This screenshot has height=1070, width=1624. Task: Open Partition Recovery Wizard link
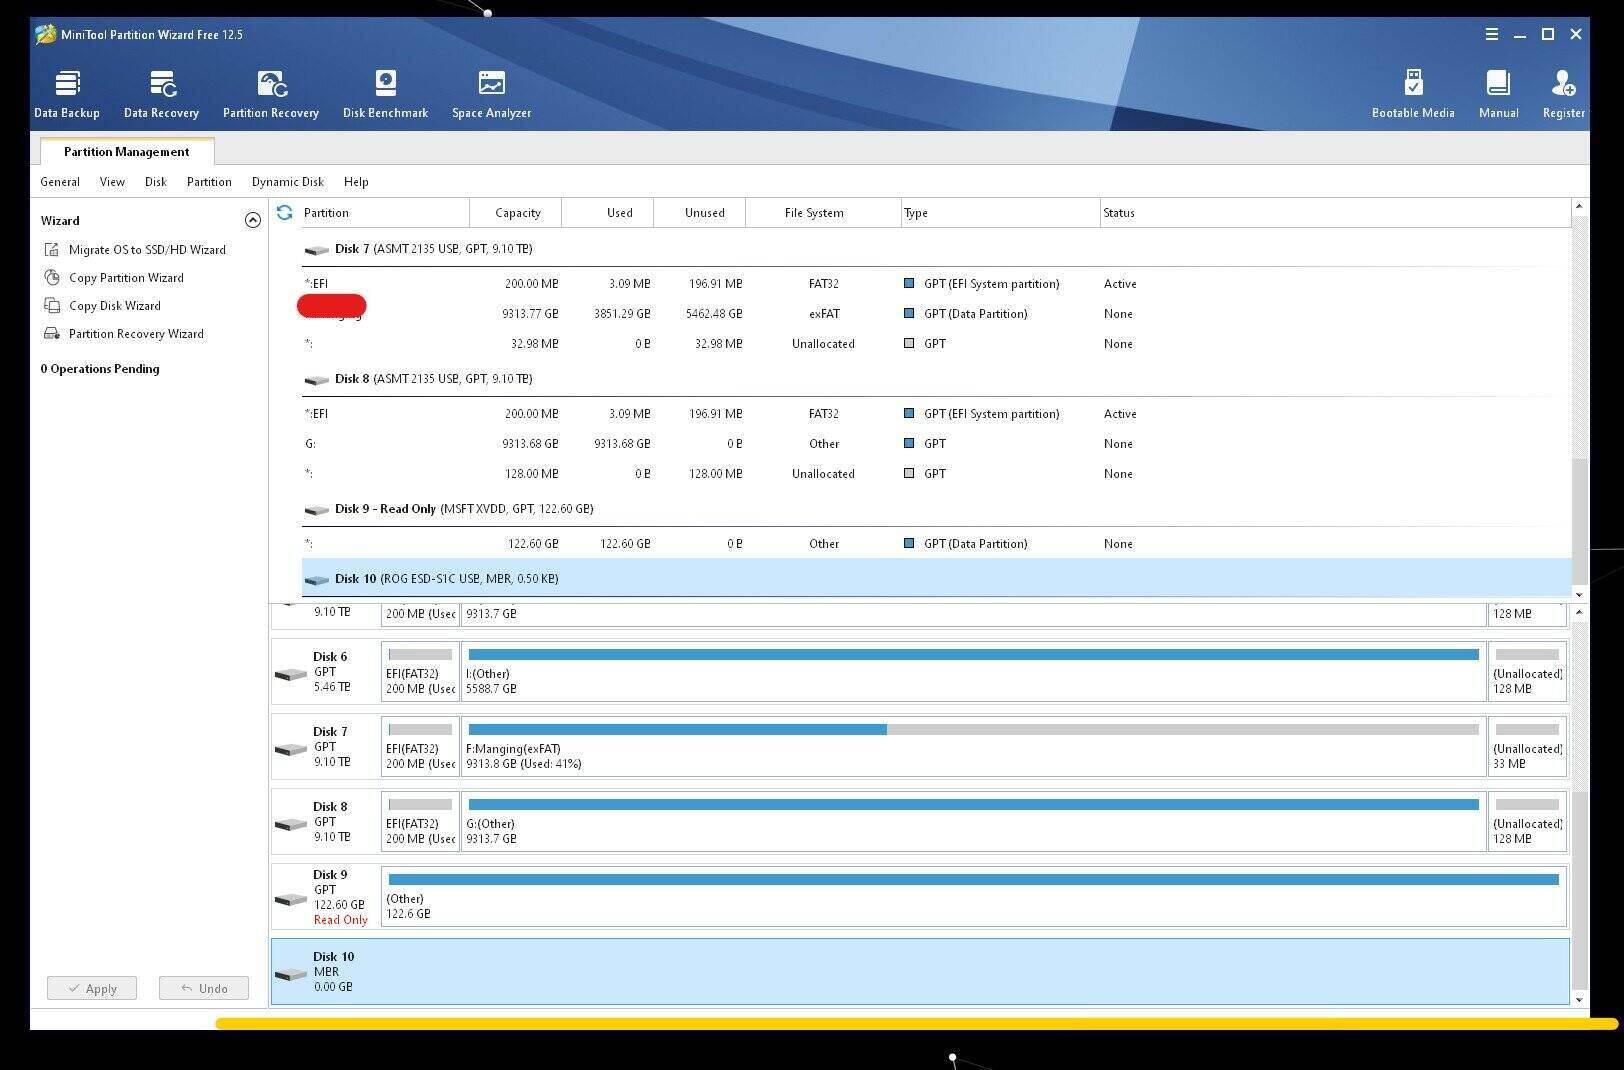[x=136, y=333]
